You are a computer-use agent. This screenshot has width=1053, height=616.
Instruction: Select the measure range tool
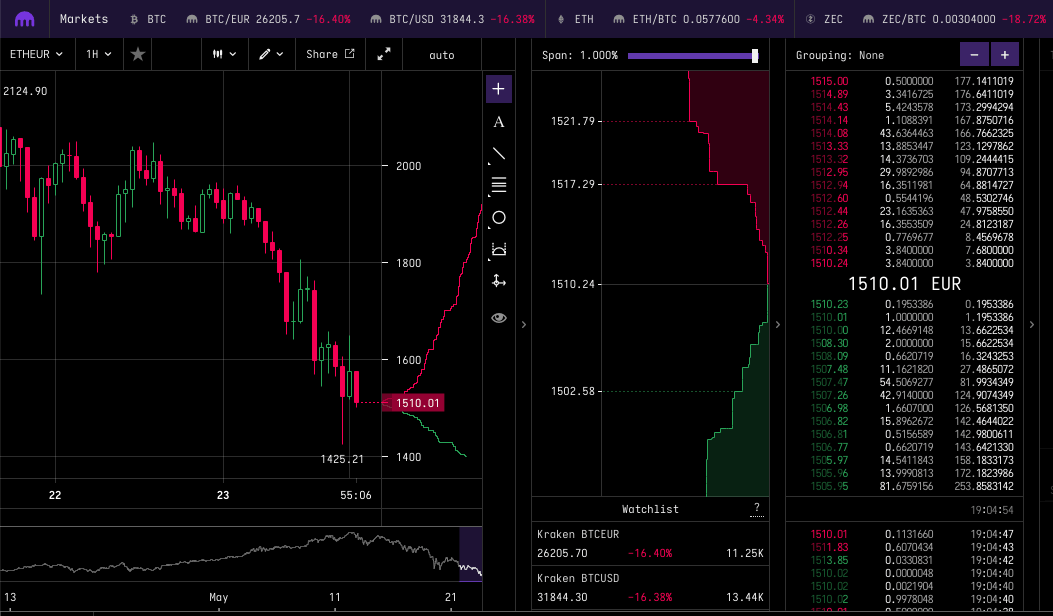click(499, 249)
